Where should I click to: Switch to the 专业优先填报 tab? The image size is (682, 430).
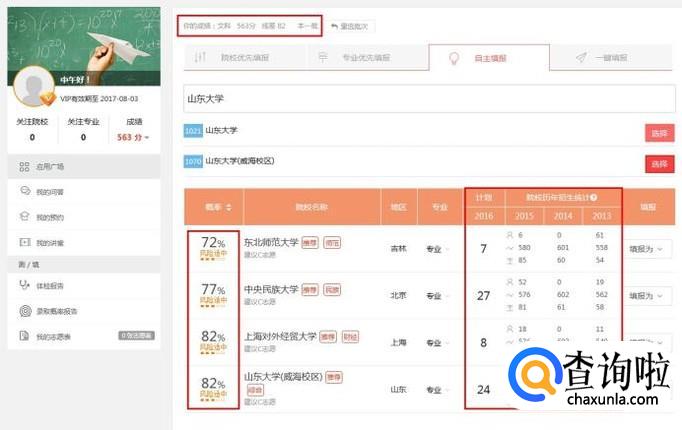(367, 57)
